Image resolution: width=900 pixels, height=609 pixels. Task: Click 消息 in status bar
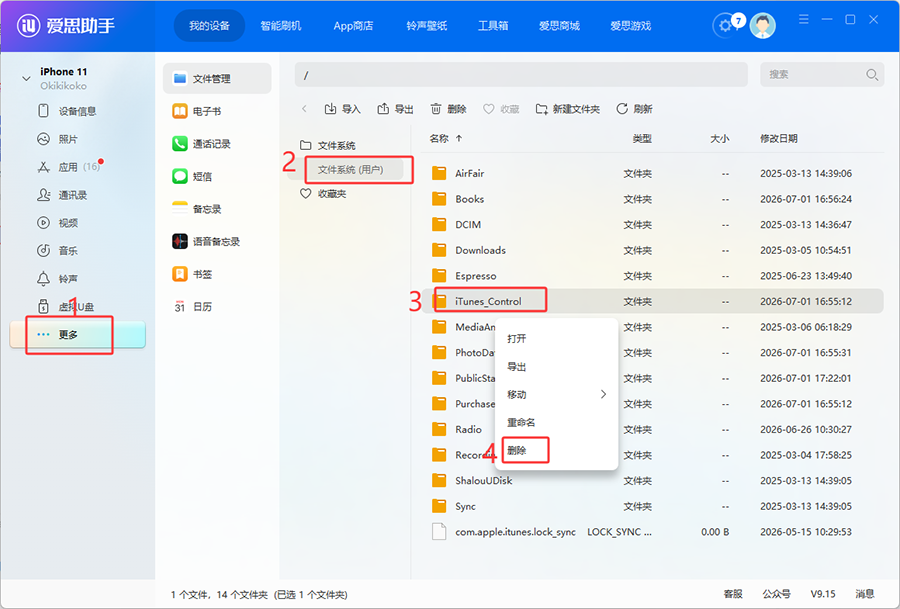[x=865, y=594]
